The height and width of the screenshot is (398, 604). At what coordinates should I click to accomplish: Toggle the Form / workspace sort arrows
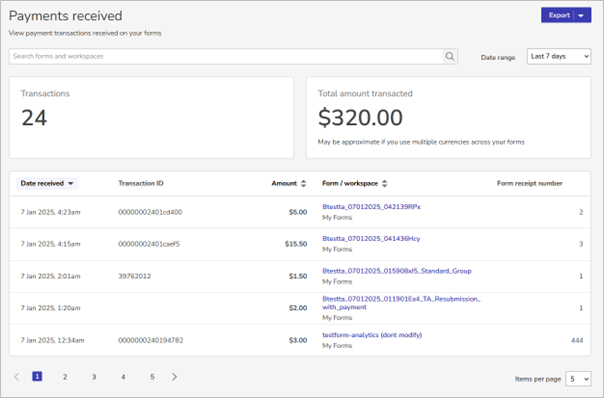(384, 183)
